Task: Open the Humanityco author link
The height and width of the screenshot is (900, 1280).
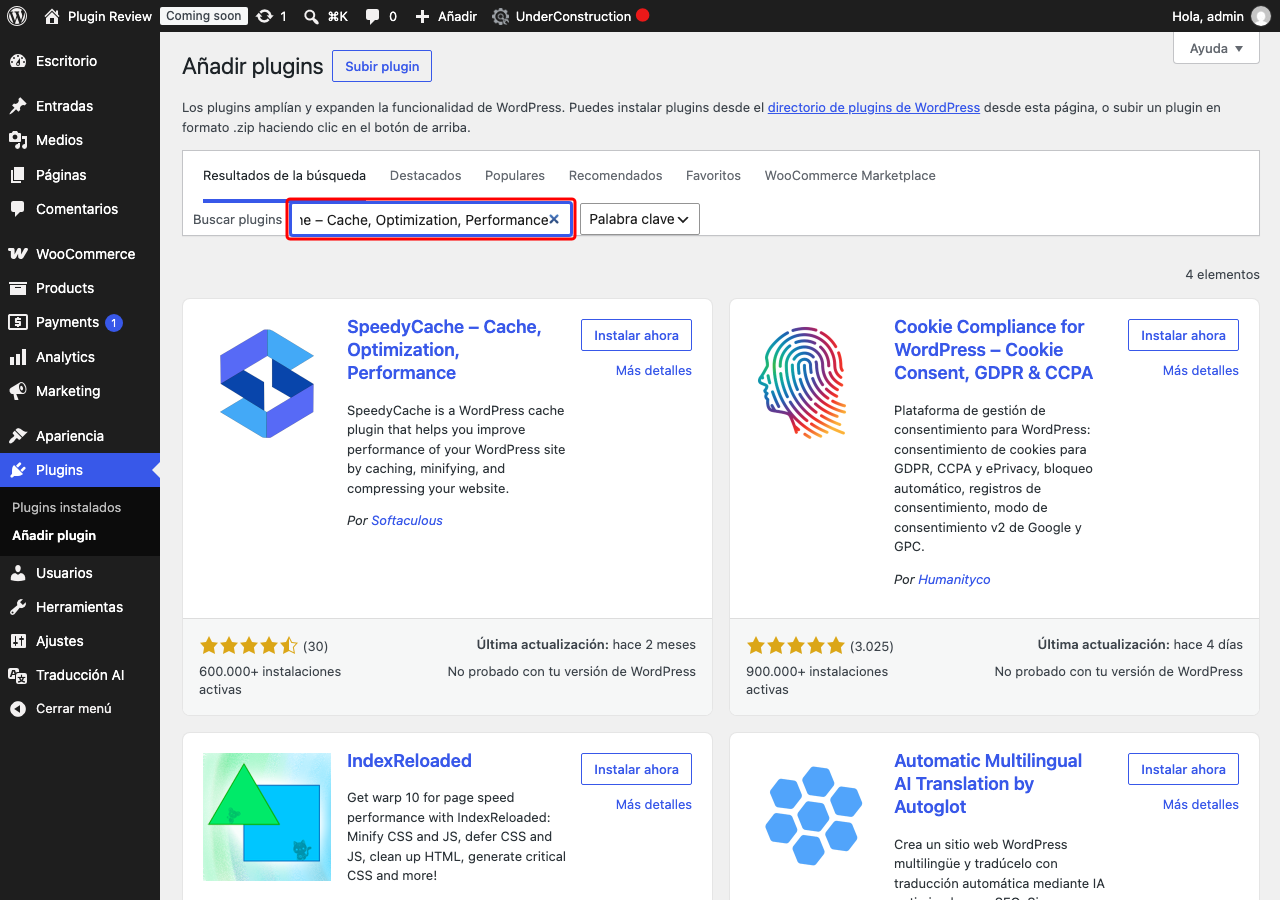Action: (954, 579)
